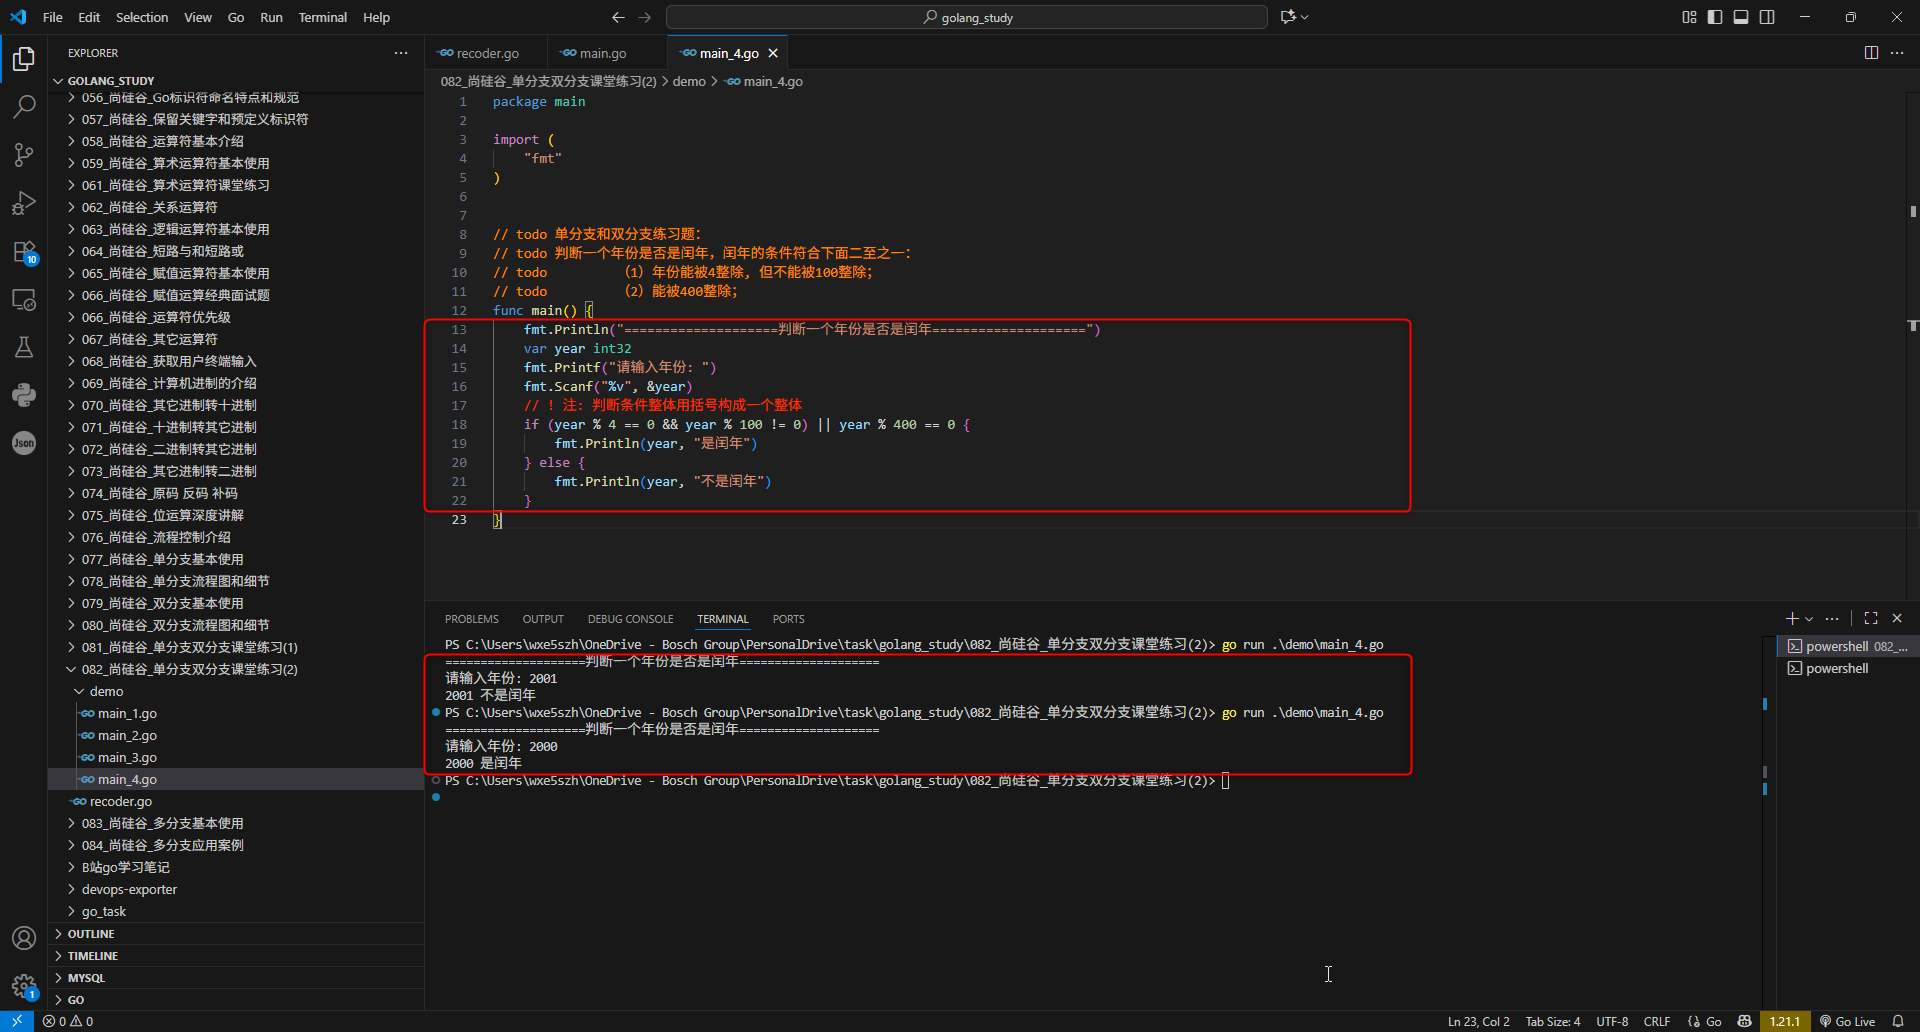Screen dimensions: 1920x1032
Task: Open the Go menu
Action: tap(236, 17)
